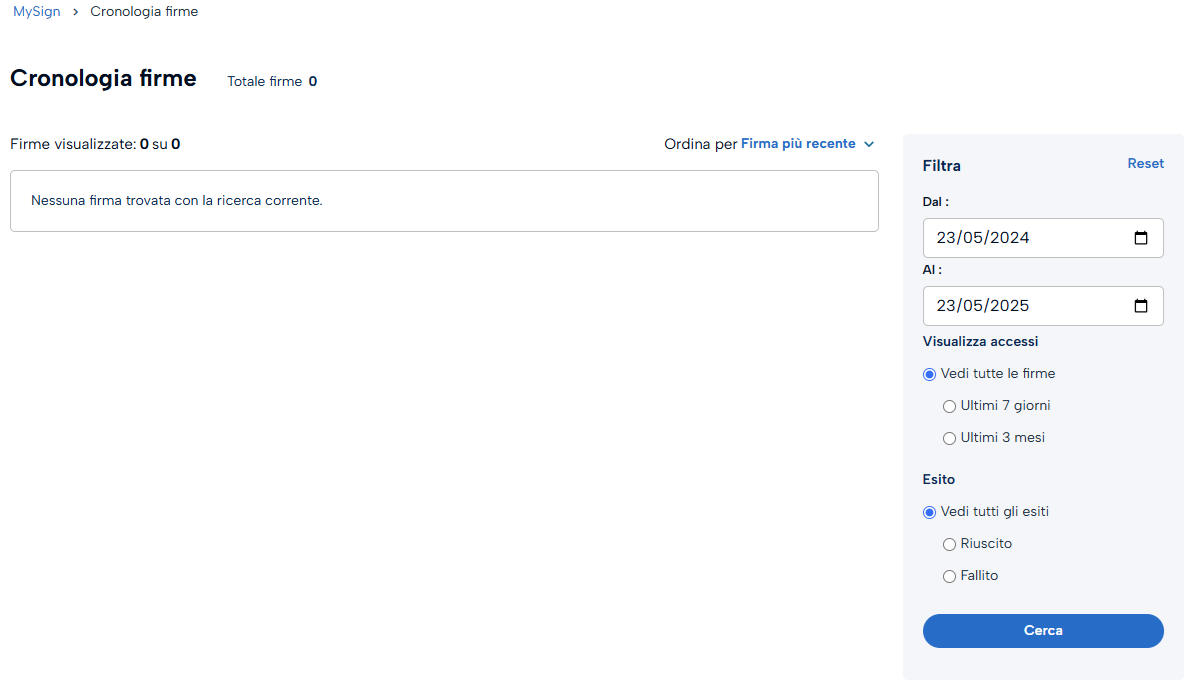
Task: Click the Nessuna firma trovata message
Action: [177, 201]
